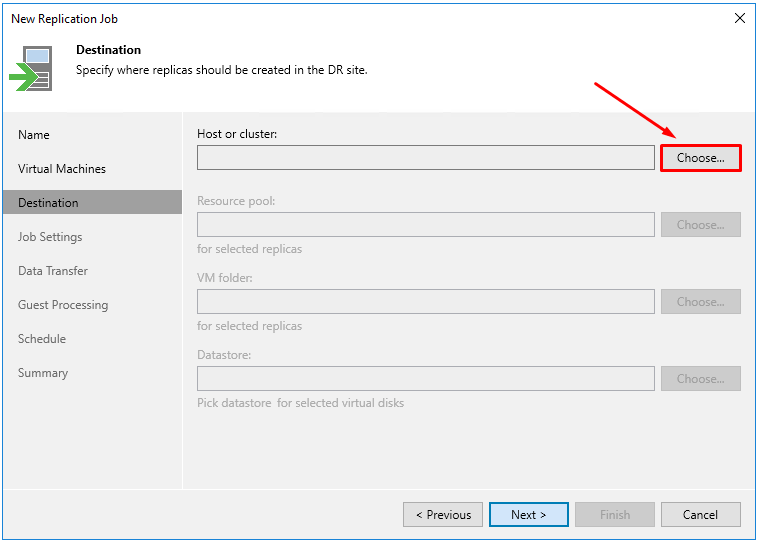Click the Host or cluster field
This screenshot has width=760, height=543.
(x=426, y=158)
